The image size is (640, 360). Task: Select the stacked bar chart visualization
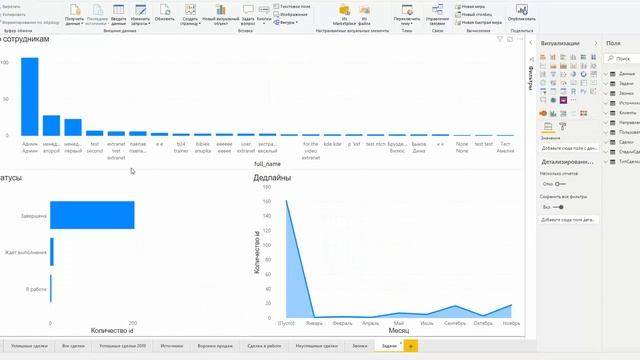(543, 57)
